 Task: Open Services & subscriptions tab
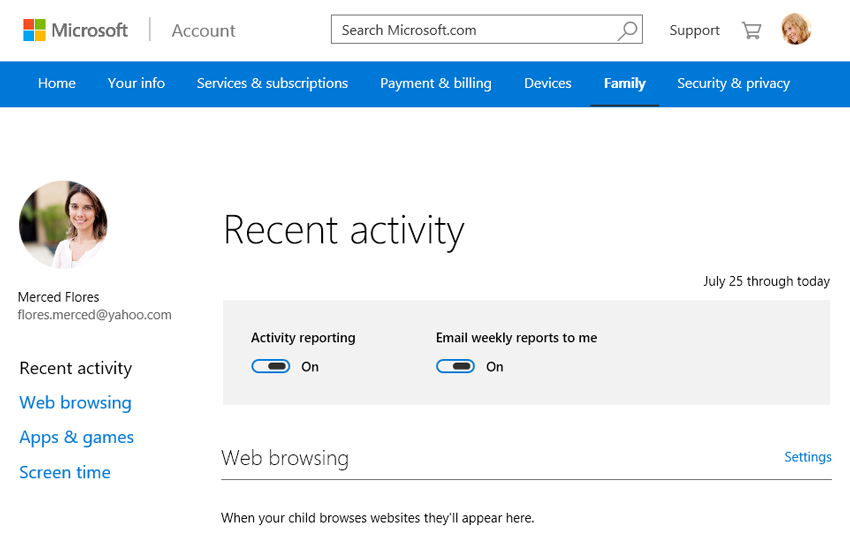pos(272,84)
